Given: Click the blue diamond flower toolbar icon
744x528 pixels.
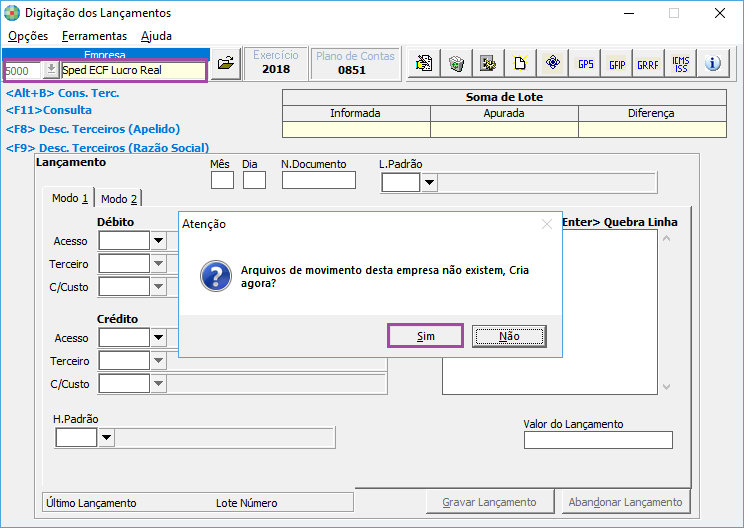Looking at the screenshot, I should click(552, 63).
